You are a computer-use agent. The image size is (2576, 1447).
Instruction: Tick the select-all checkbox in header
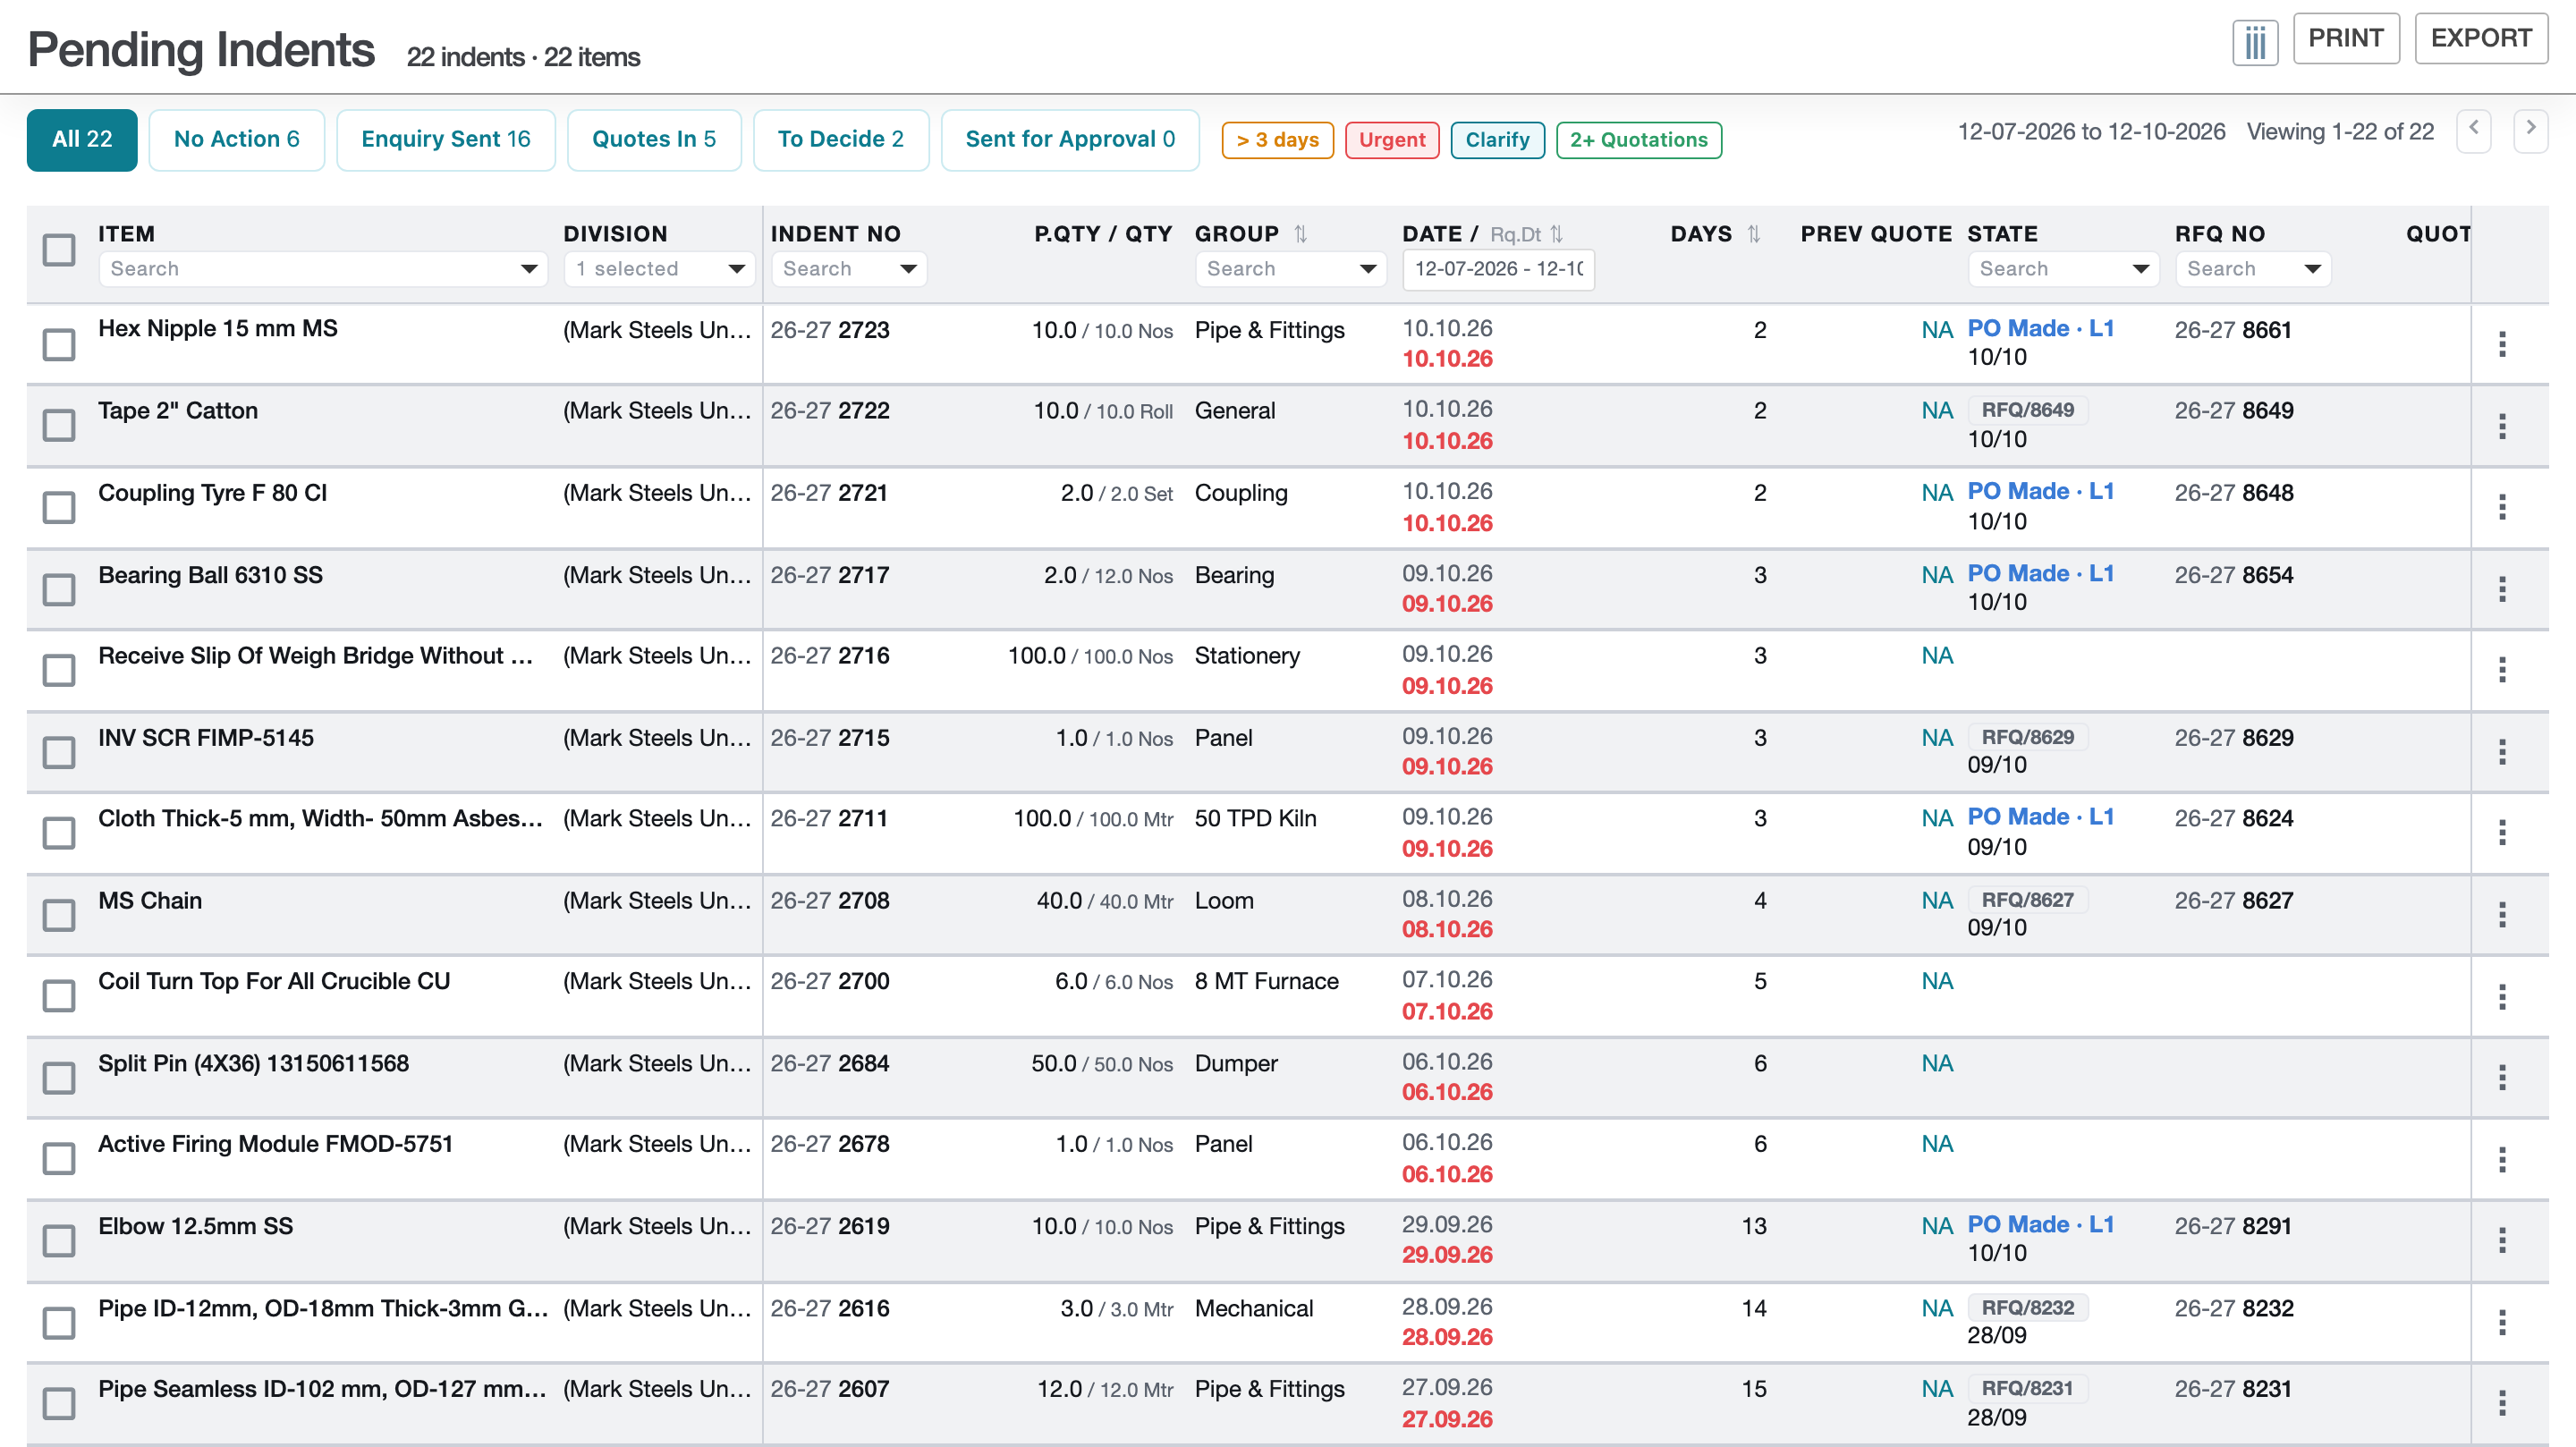click(59, 249)
